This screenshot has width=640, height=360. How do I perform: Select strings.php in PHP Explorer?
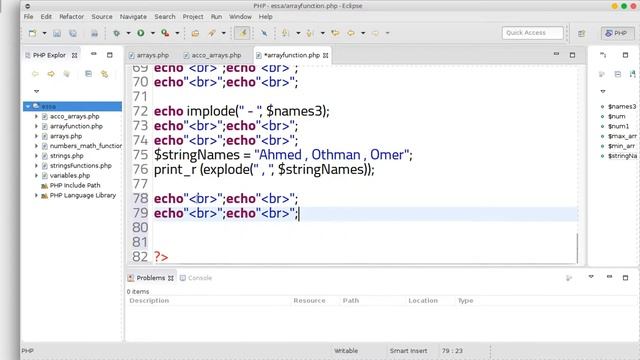67,156
